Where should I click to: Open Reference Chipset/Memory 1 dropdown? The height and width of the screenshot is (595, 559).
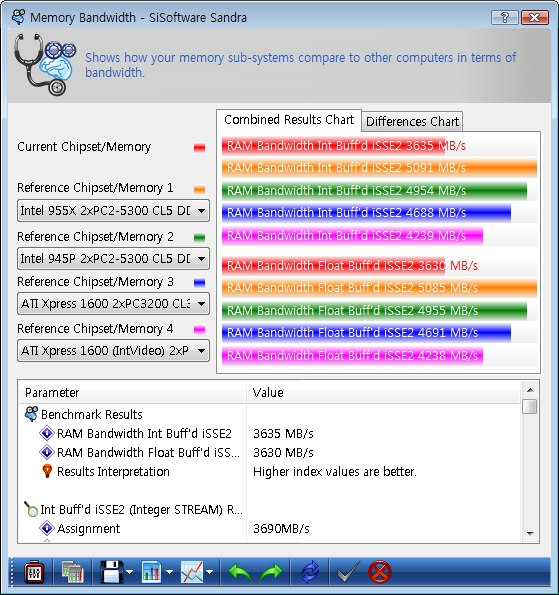[x=113, y=211]
